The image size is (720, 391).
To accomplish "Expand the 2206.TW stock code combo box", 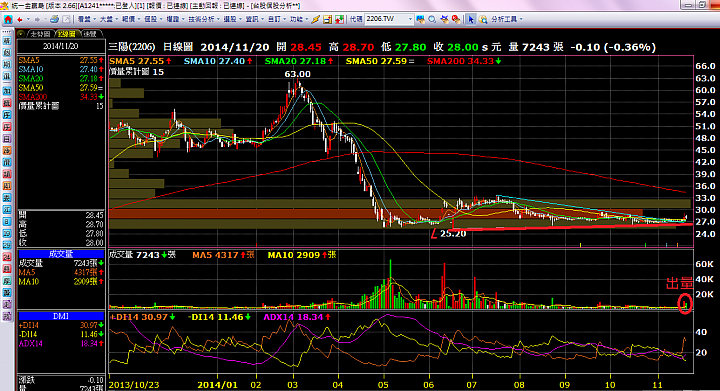I will tap(410, 19).
